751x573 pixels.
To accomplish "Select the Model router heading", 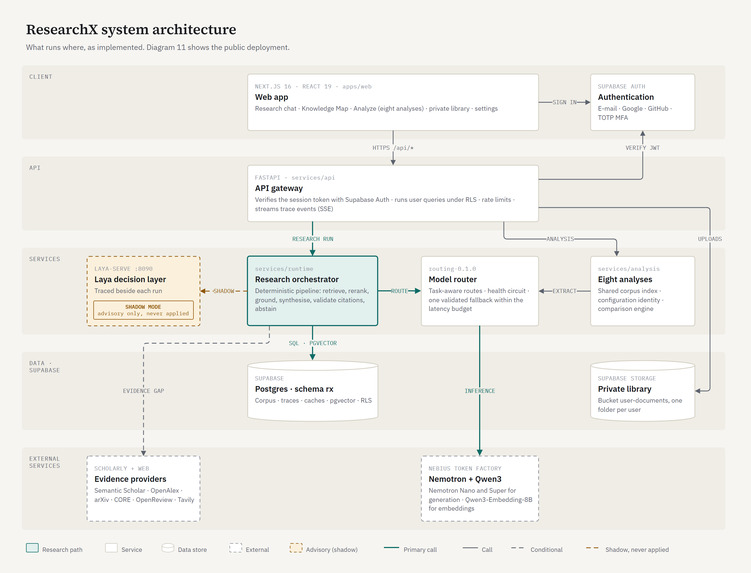I will pyautogui.click(x=453, y=279).
